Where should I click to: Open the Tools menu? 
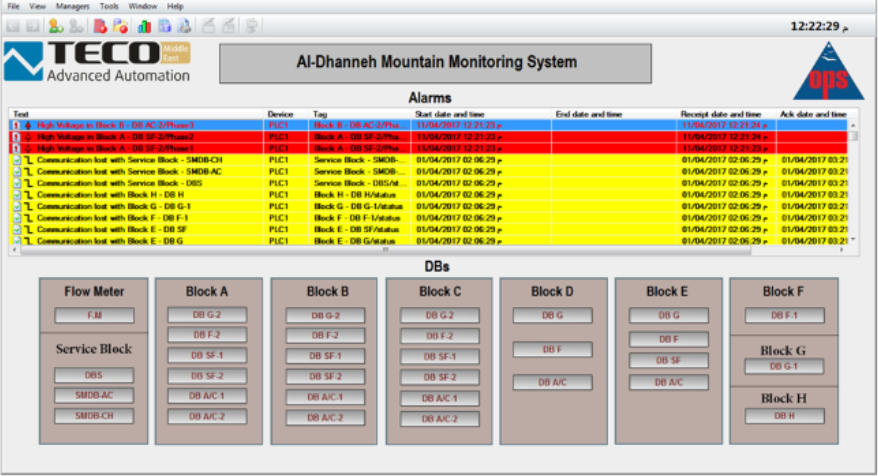click(108, 6)
